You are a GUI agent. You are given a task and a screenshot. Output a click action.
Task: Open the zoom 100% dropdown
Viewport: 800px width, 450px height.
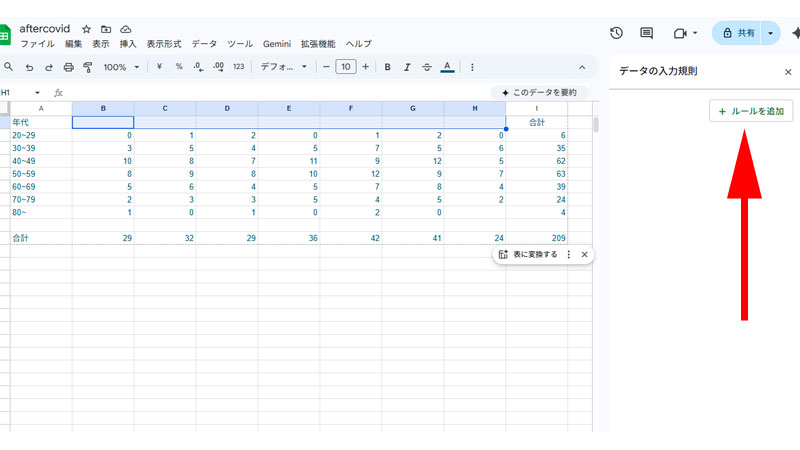[122, 67]
